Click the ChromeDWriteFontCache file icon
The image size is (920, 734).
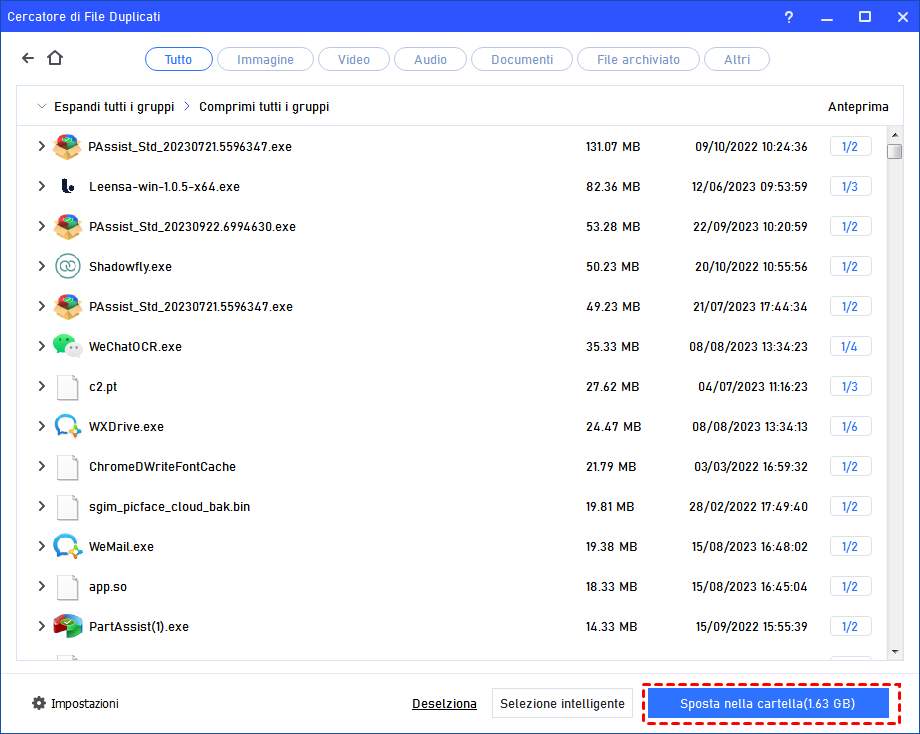67,466
